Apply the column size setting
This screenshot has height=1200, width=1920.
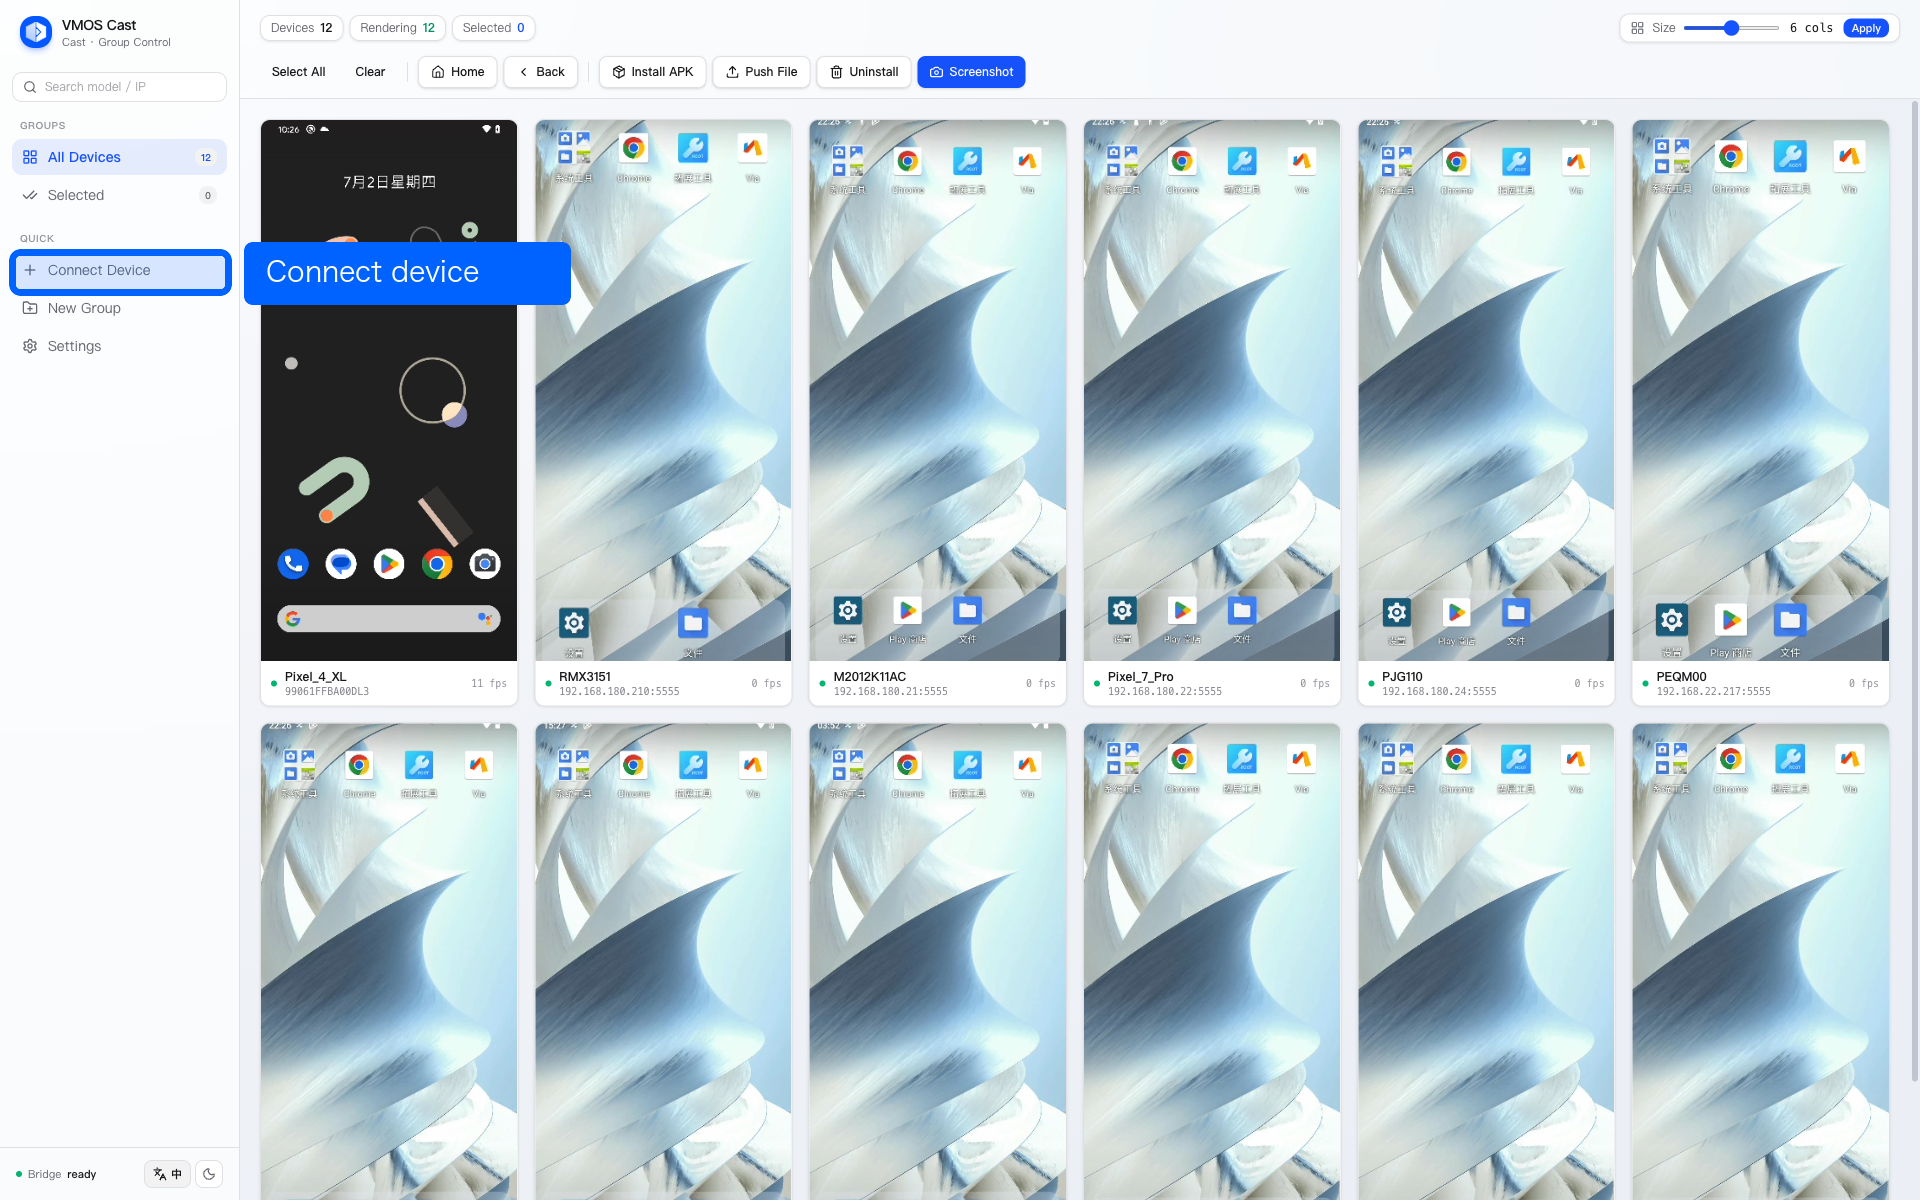(x=1866, y=28)
